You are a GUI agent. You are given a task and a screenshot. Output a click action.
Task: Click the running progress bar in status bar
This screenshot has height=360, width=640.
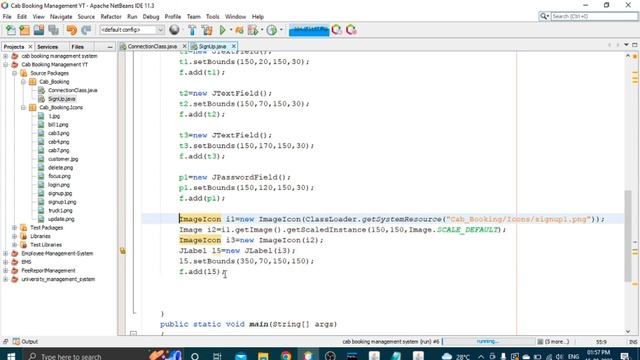click(488, 341)
